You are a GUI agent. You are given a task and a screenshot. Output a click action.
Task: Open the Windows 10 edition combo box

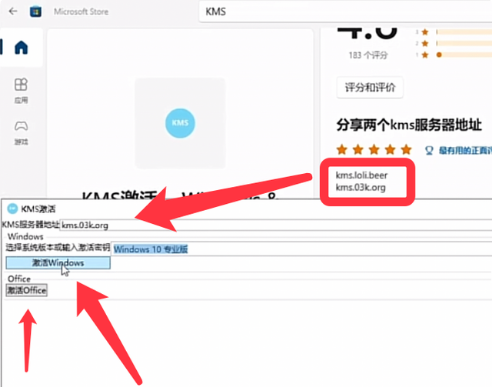(301, 249)
